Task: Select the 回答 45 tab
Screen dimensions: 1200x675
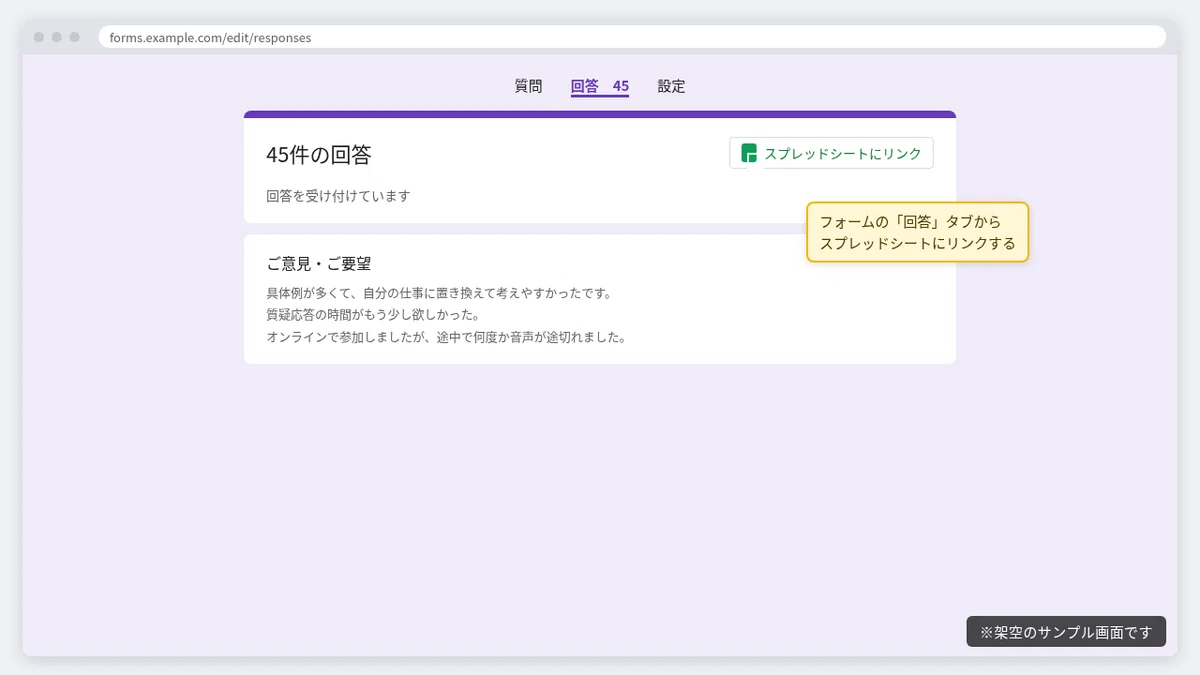Action: tap(600, 87)
